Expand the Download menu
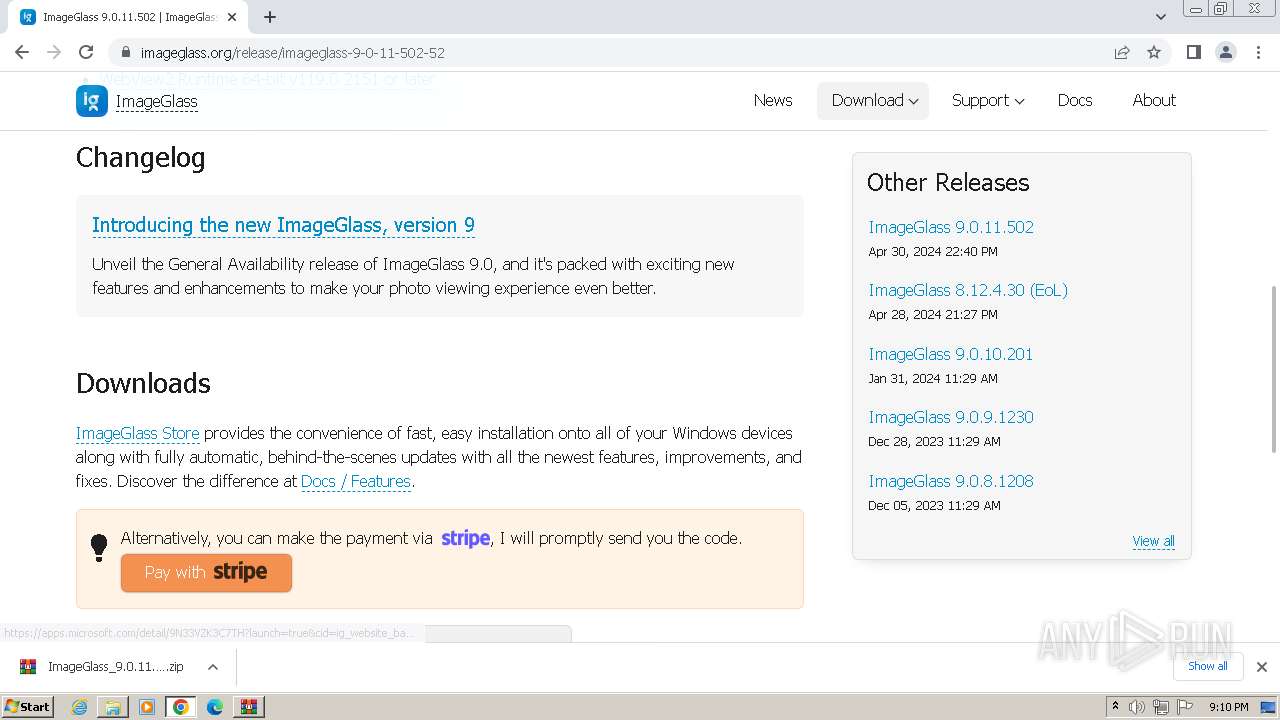This screenshot has width=1280, height=720. tap(873, 100)
